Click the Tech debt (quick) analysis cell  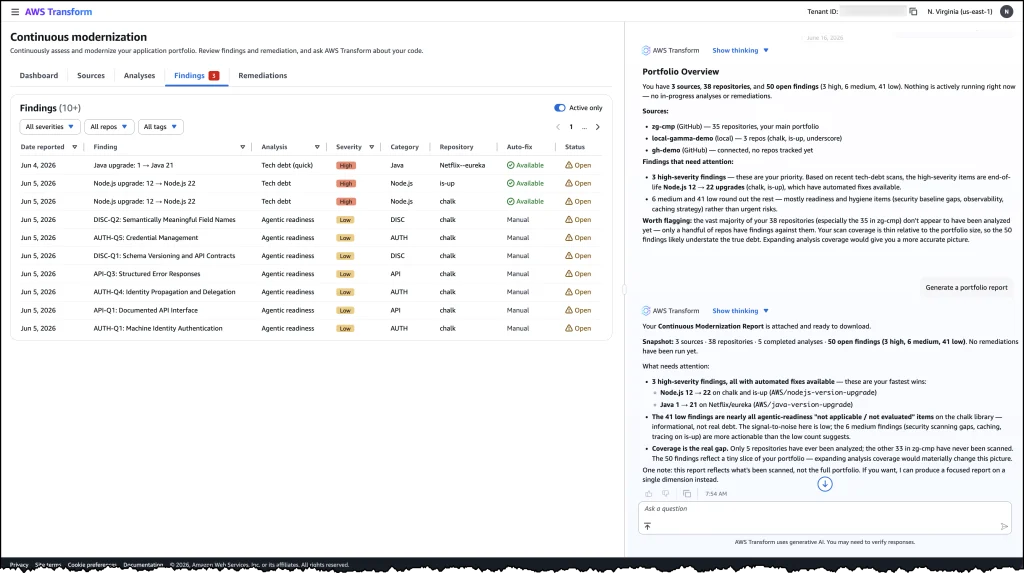[287, 165]
